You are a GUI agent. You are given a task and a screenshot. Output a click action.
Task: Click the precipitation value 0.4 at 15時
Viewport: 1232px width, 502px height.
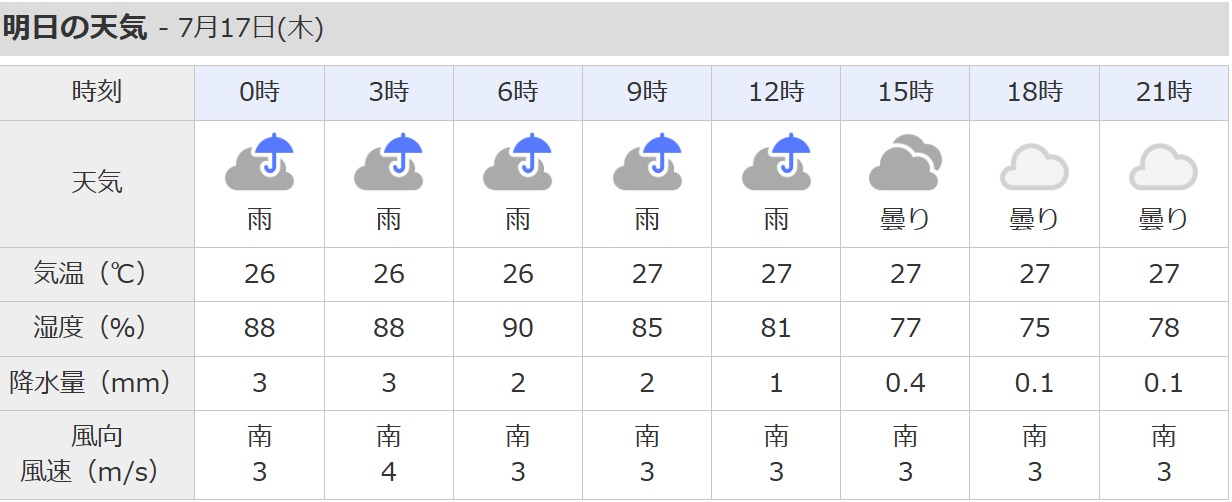point(905,382)
